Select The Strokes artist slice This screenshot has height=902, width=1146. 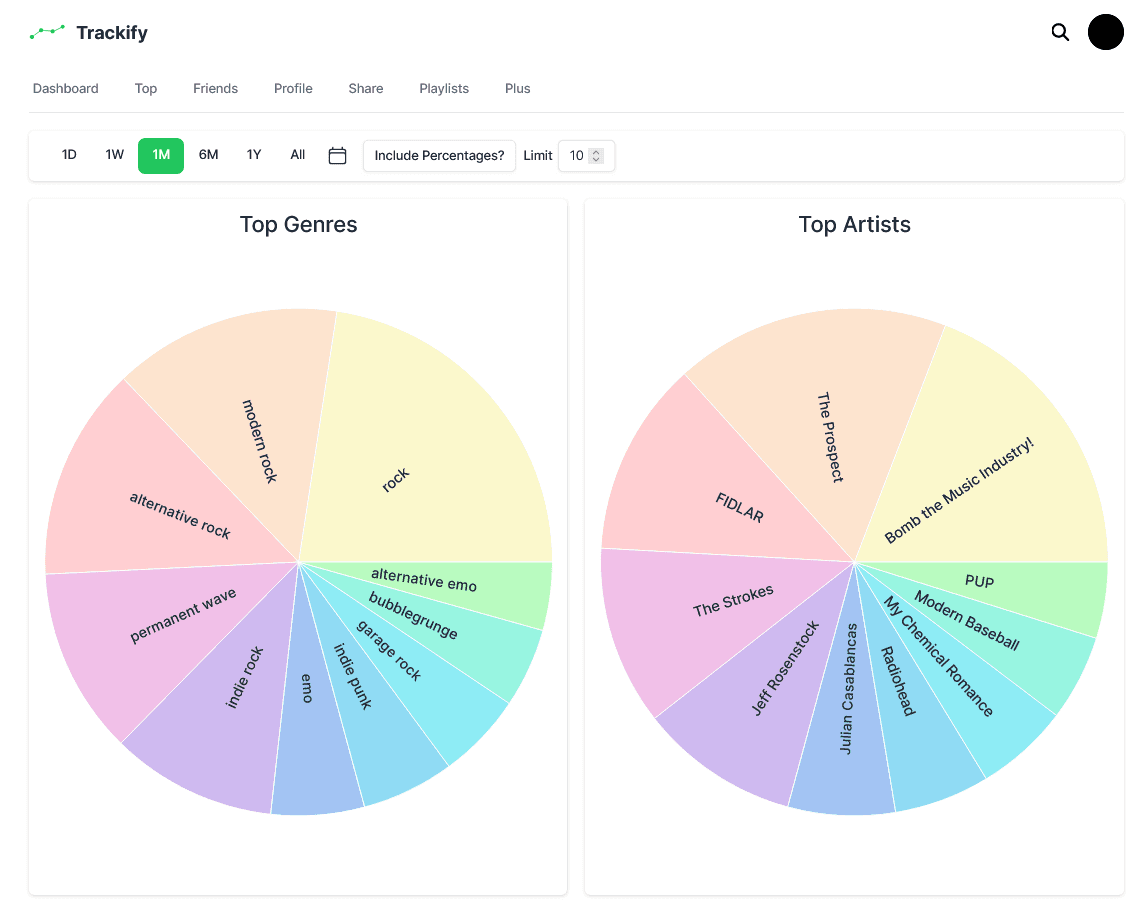[x=700, y=620]
